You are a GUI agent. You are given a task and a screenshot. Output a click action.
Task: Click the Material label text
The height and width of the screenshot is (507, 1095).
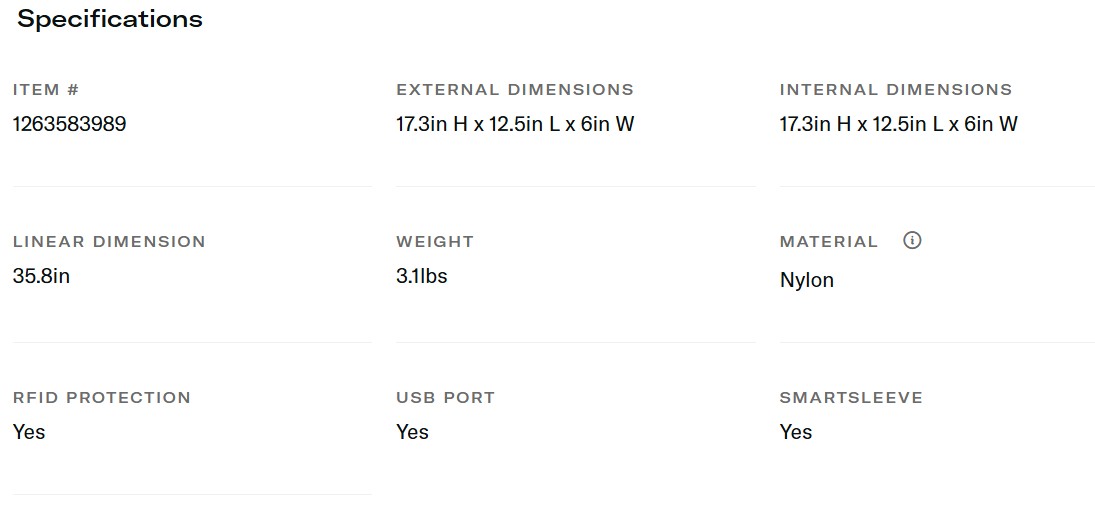(x=829, y=242)
